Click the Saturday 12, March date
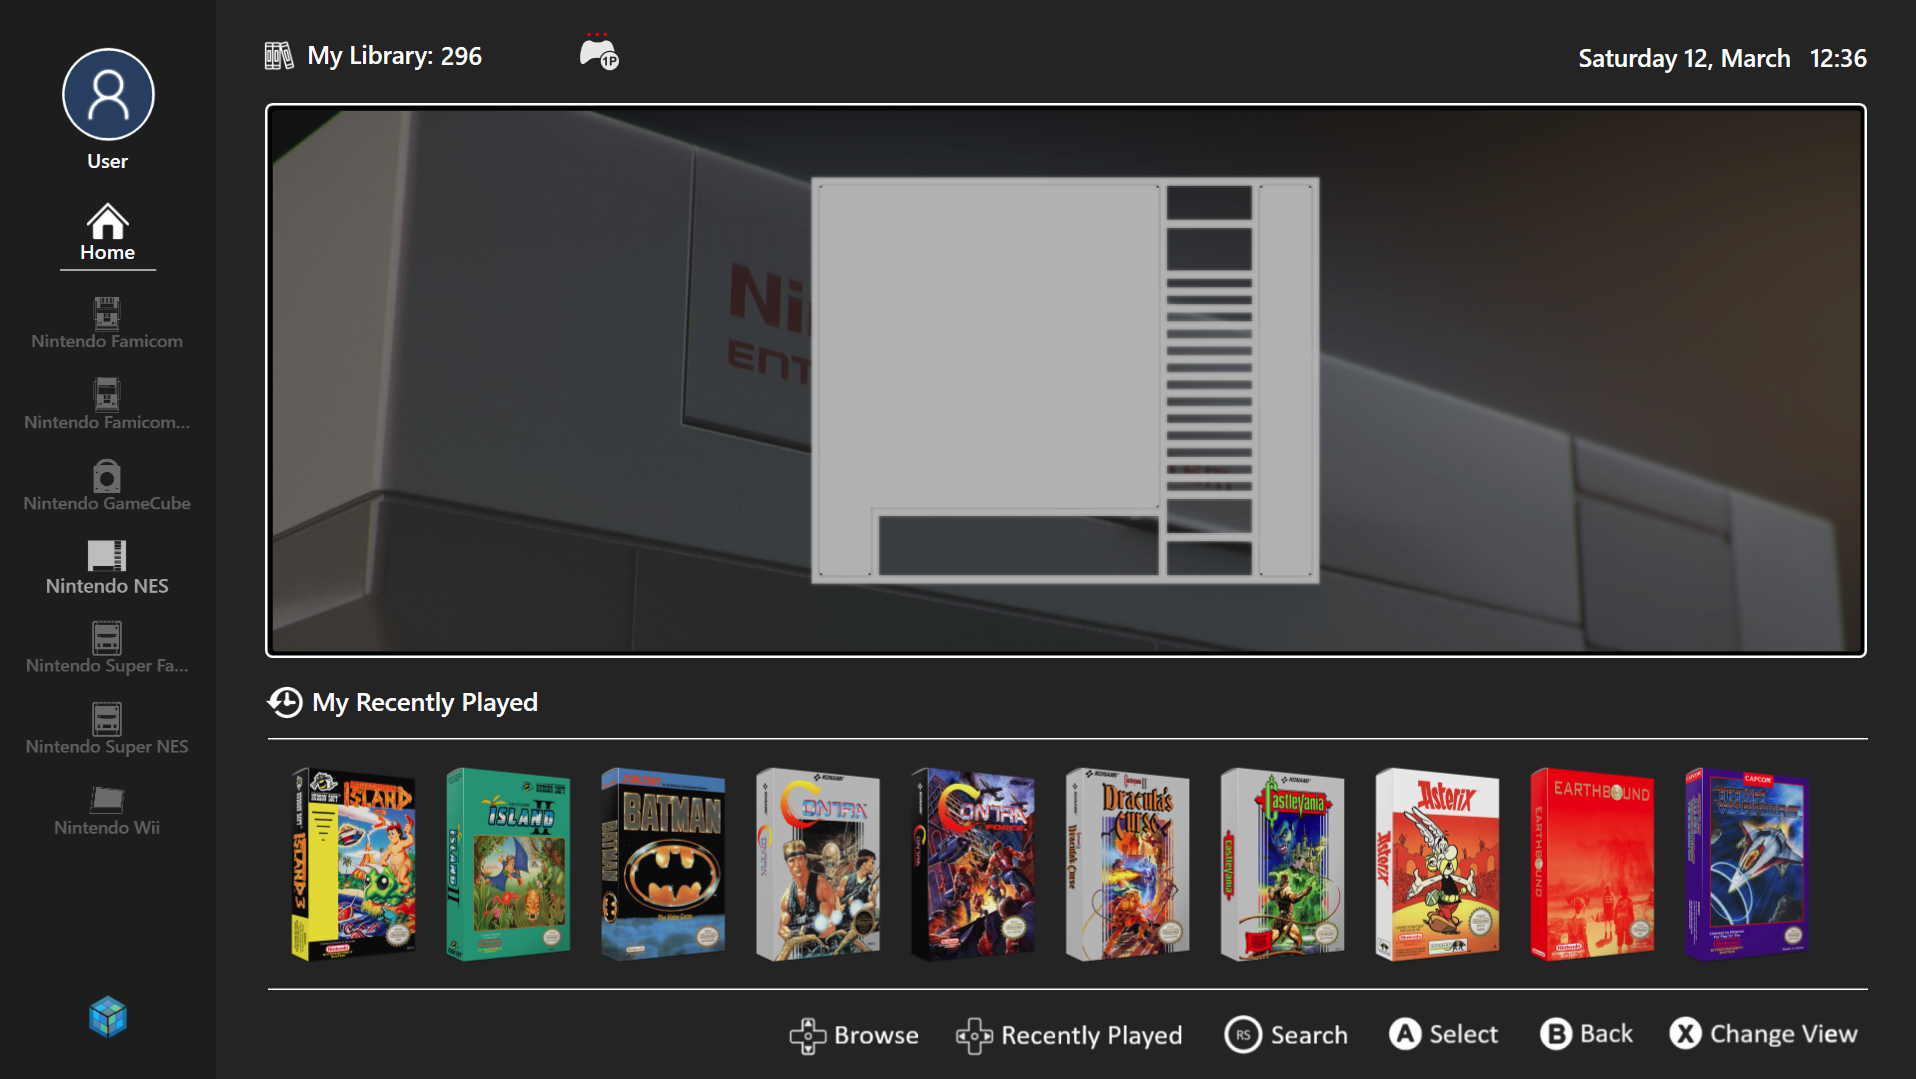Image resolution: width=1916 pixels, height=1079 pixels. tap(1684, 58)
